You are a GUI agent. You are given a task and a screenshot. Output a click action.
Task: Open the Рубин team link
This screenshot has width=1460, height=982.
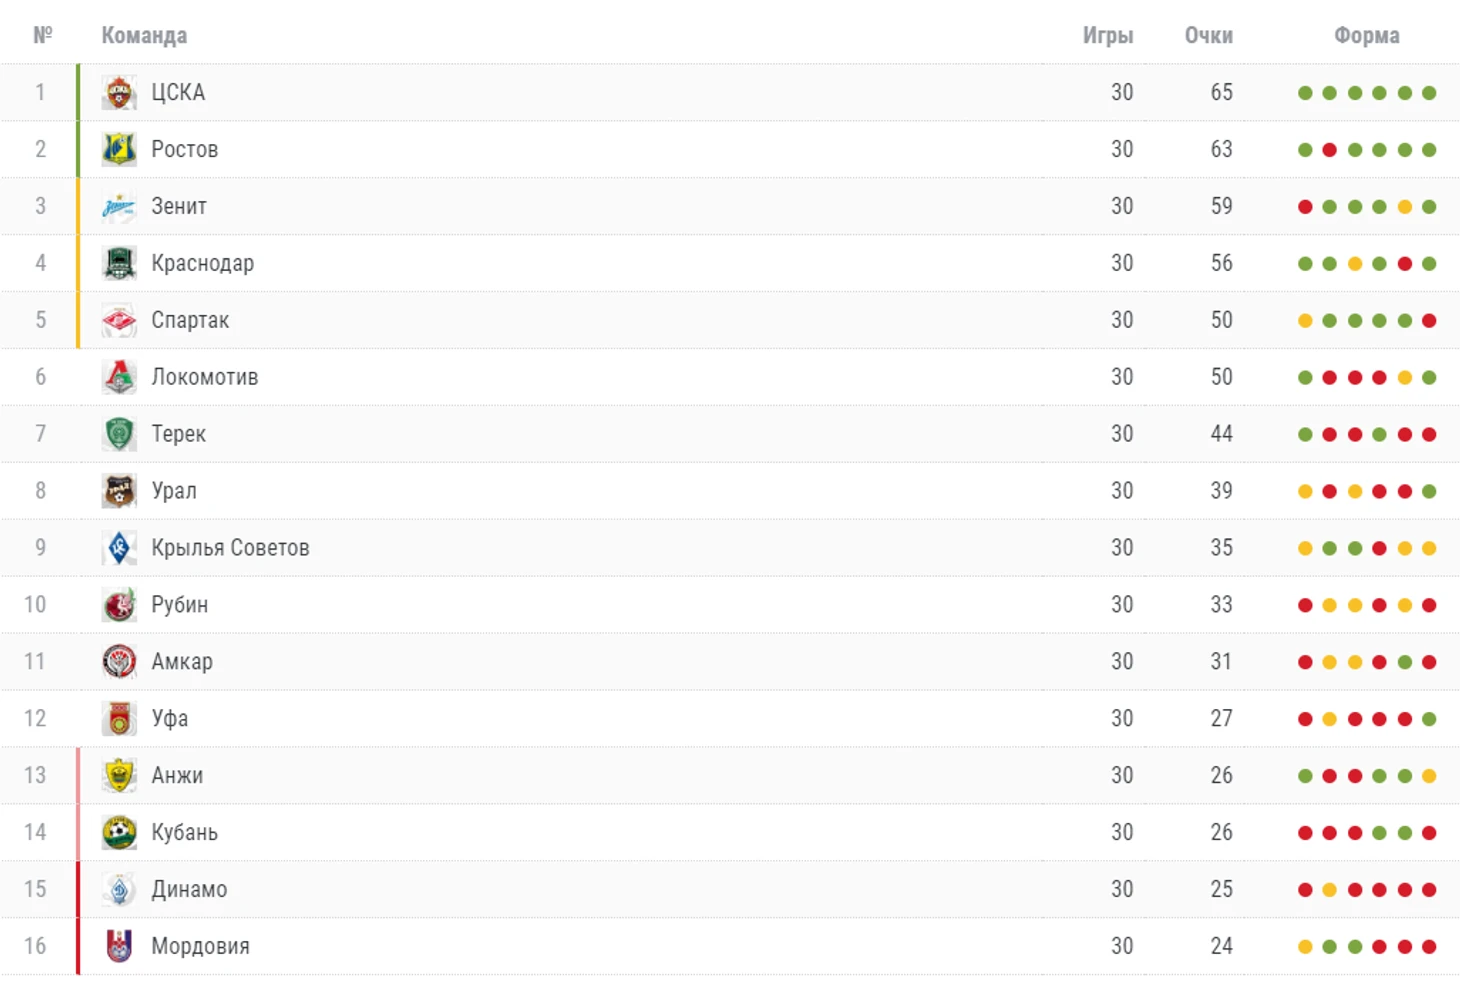pos(180,605)
